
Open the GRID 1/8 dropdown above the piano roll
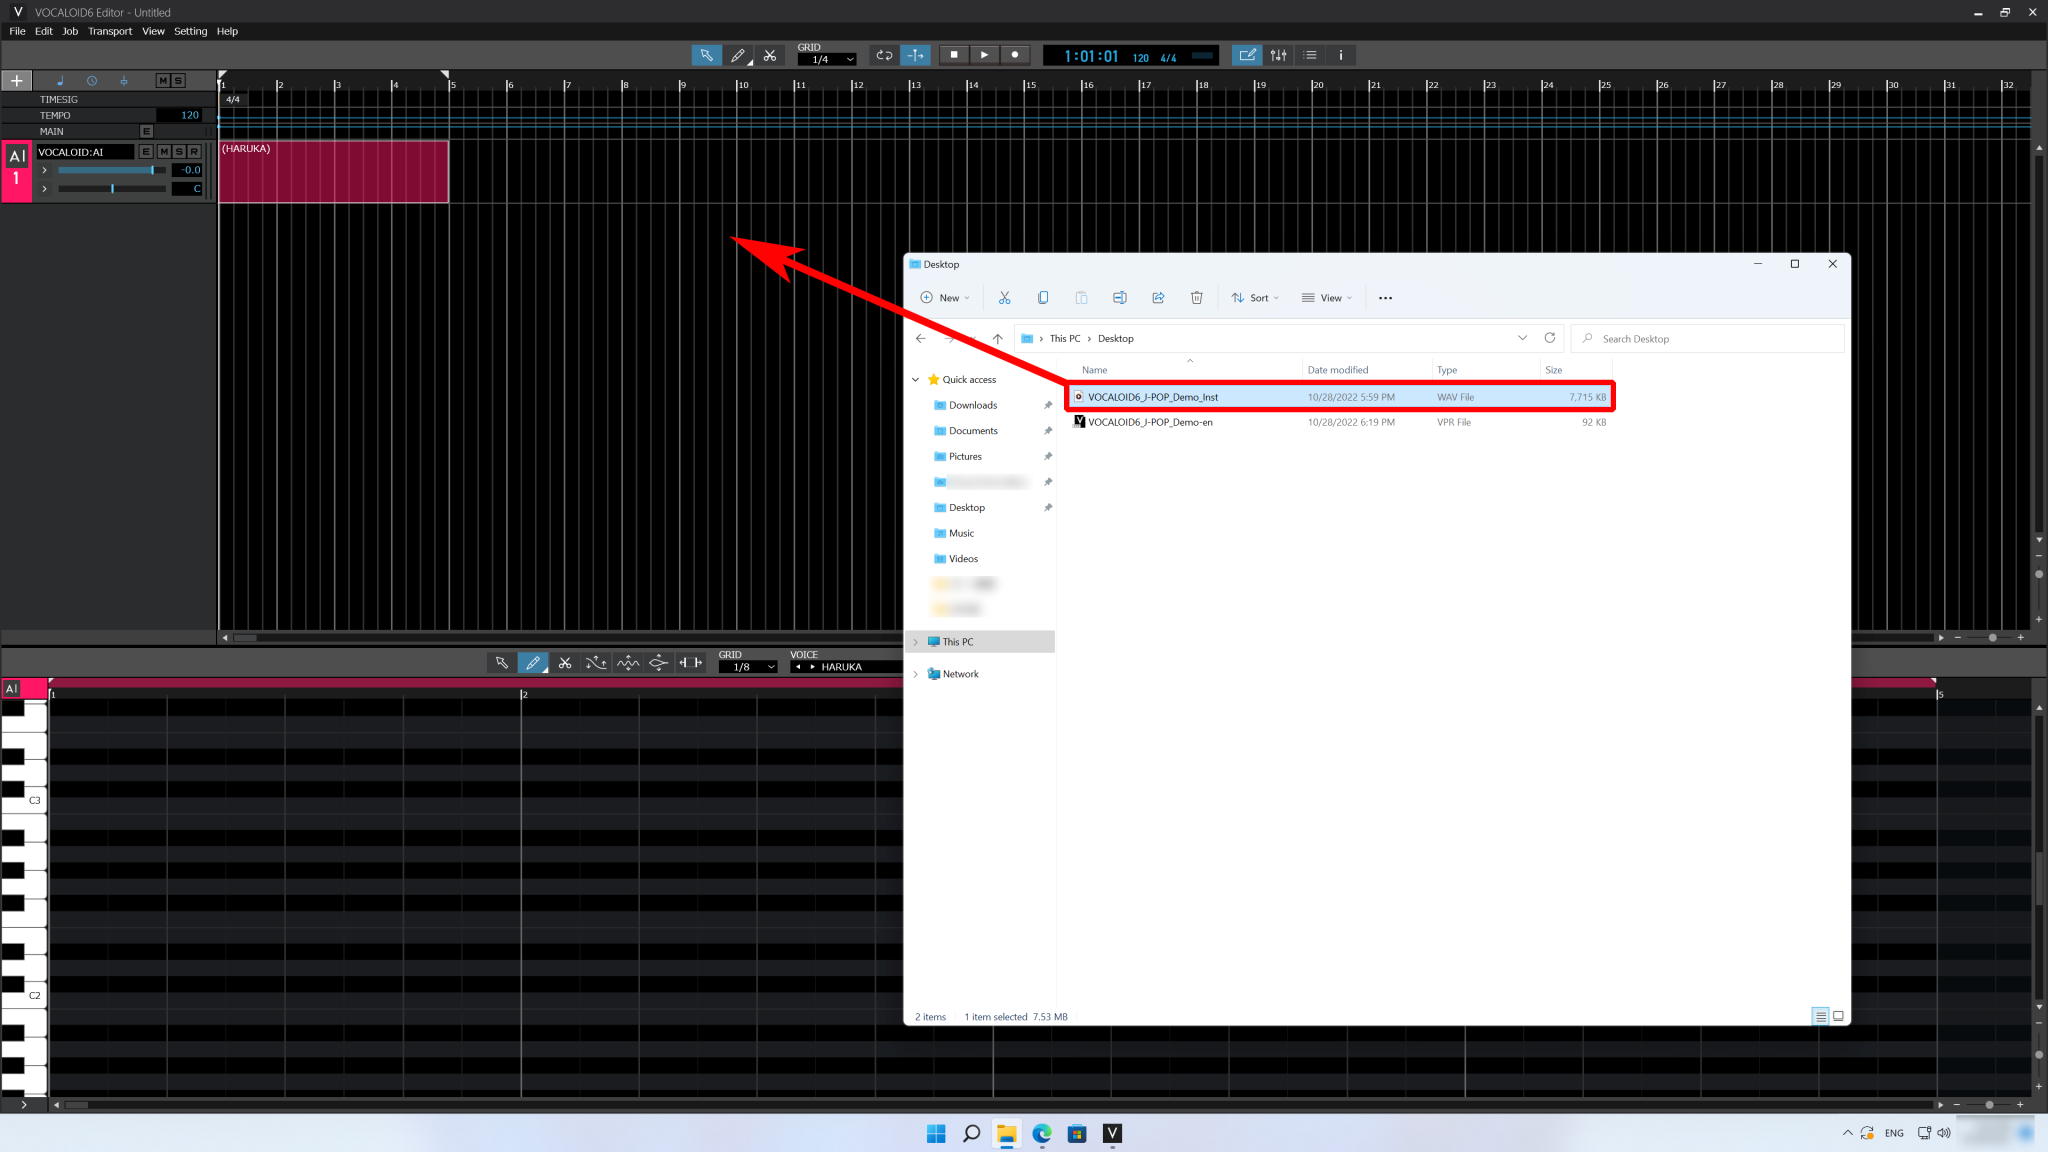(x=748, y=665)
